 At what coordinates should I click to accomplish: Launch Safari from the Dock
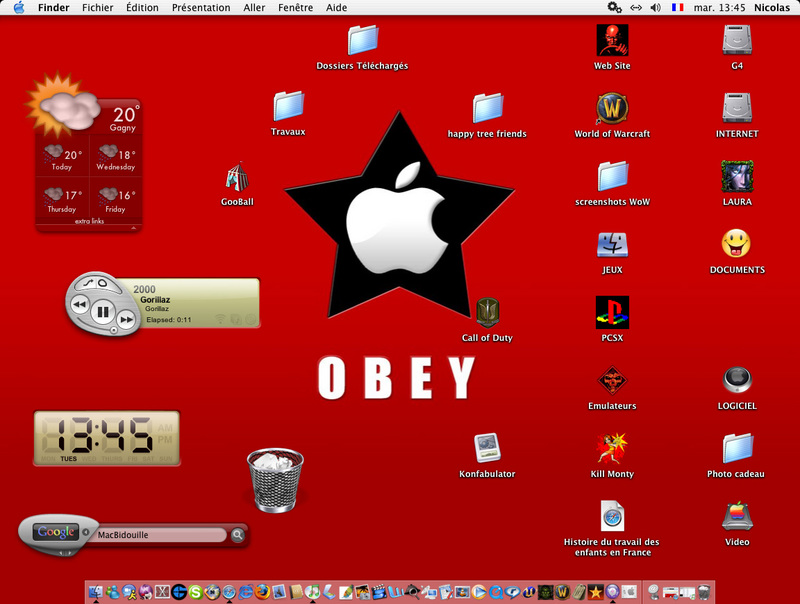click(x=229, y=592)
